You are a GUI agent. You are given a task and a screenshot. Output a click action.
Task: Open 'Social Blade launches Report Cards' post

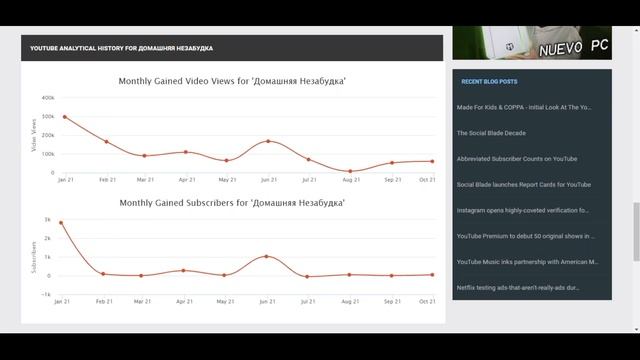click(524, 184)
